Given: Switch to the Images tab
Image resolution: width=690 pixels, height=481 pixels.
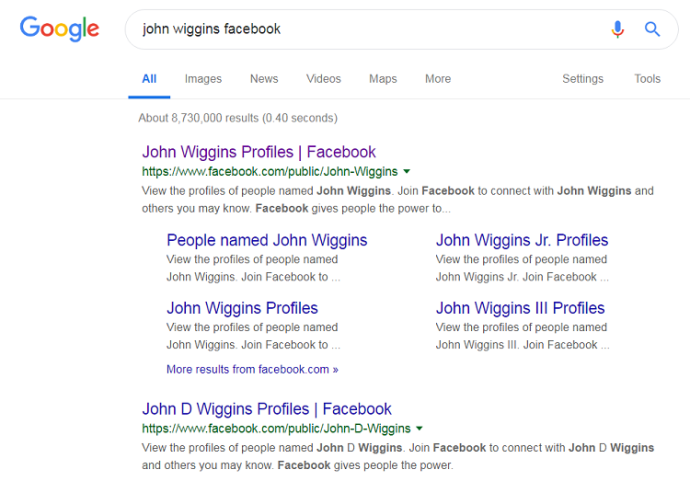Looking at the screenshot, I should [203, 79].
